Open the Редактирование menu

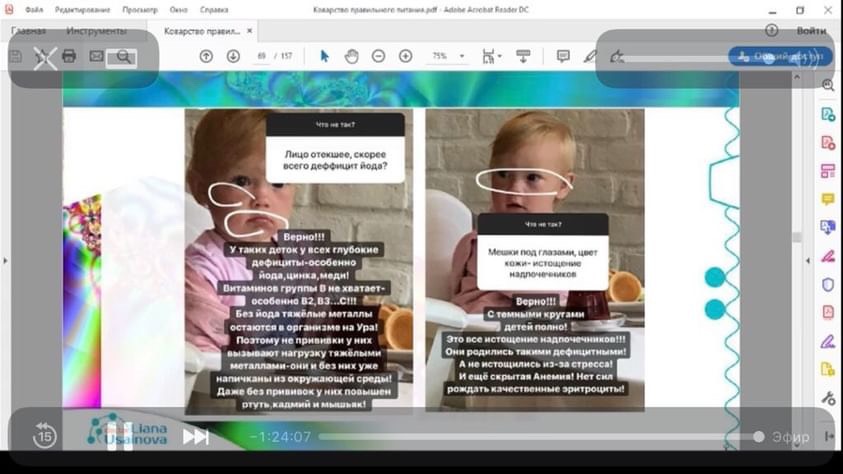point(82,10)
